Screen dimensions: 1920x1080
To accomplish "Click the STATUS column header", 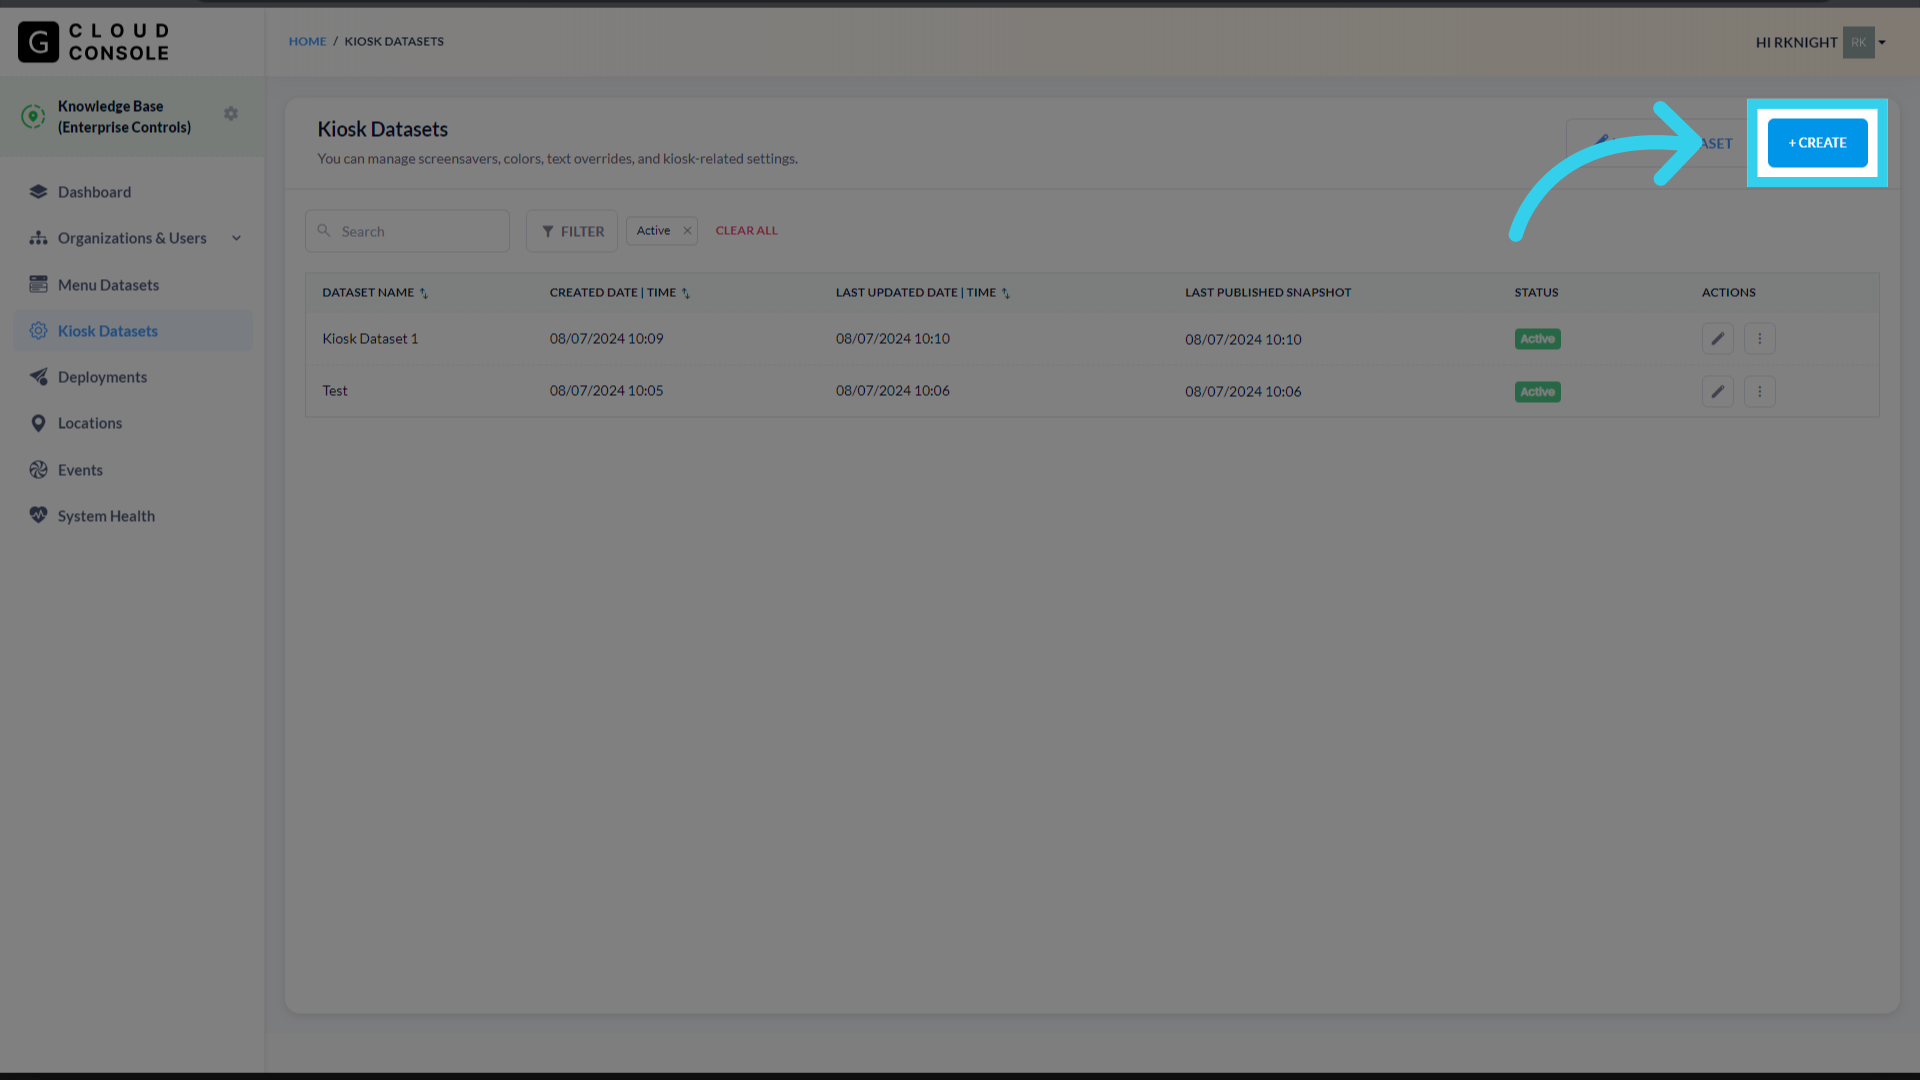I will 1536,293.
